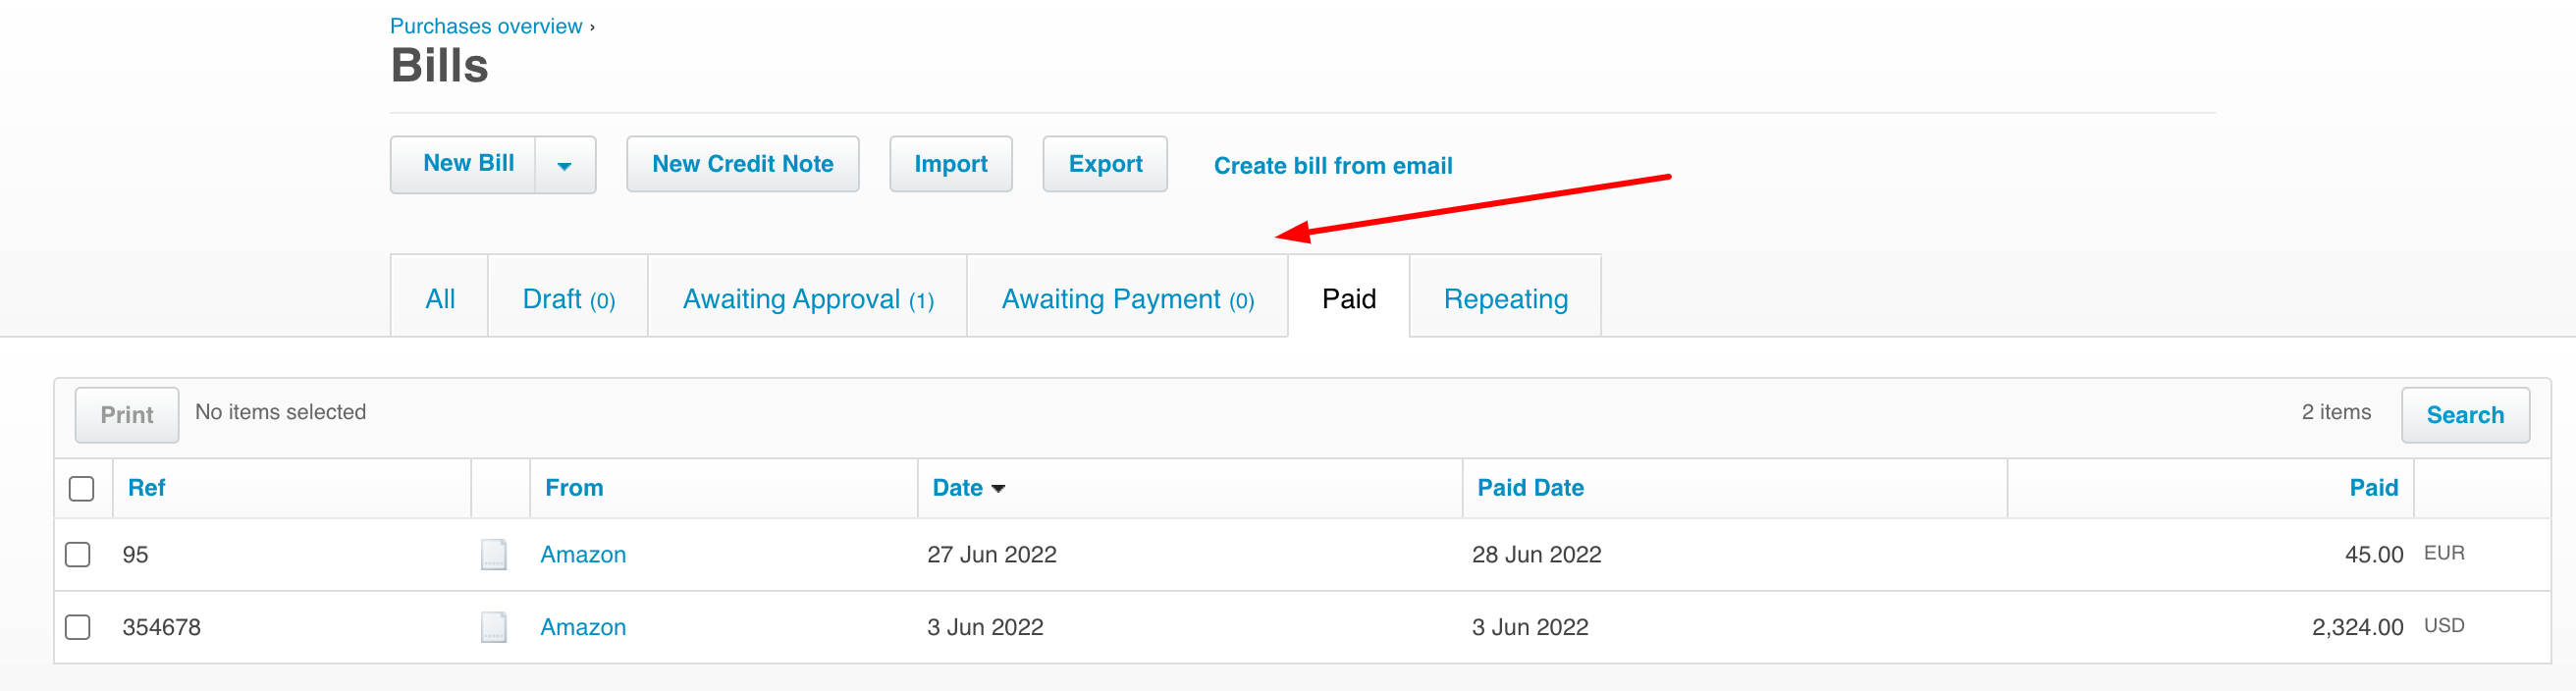
Task: Tick the select-all checkbox in header
Action: coord(82,489)
